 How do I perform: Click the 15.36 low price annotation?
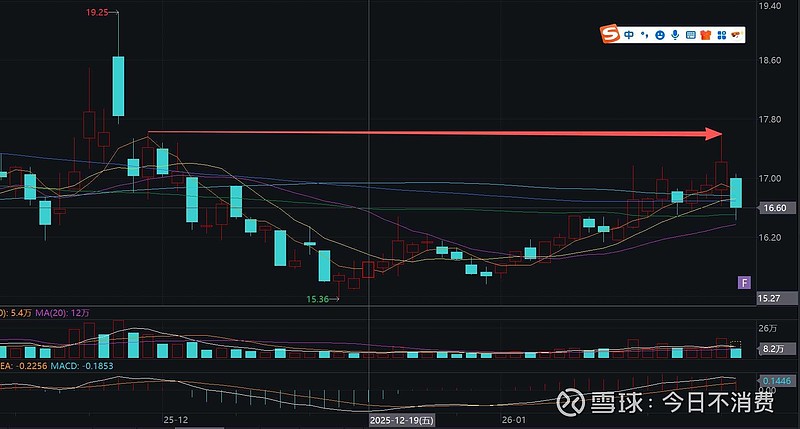point(317,299)
